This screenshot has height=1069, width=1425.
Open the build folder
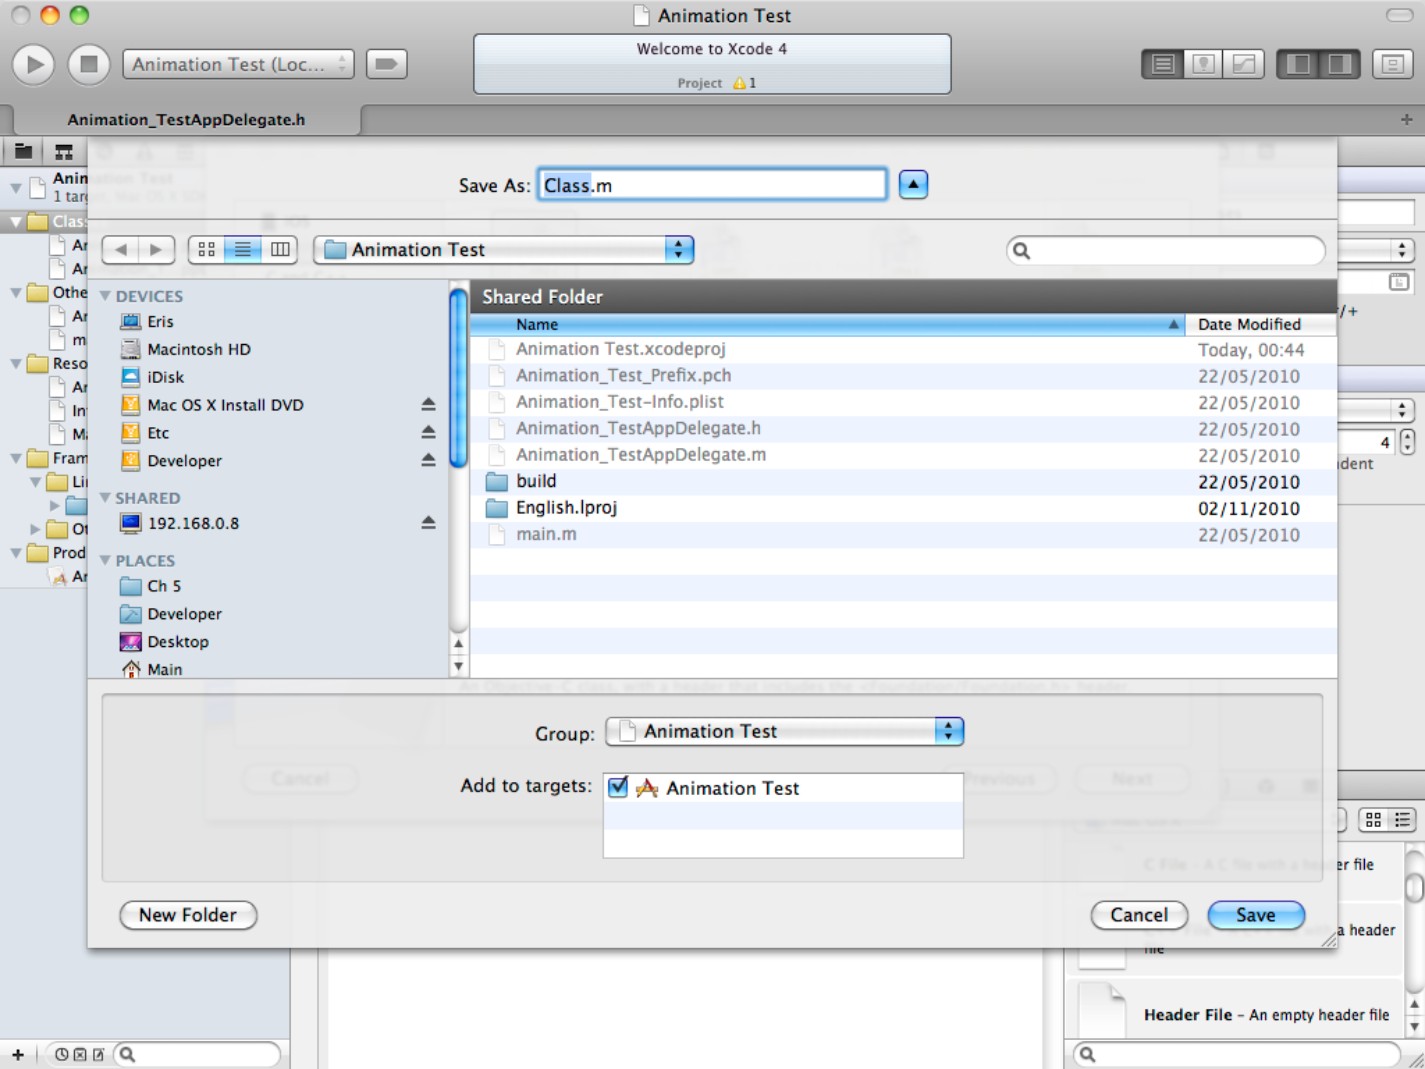pyautogui.click(x=536, y=481)
